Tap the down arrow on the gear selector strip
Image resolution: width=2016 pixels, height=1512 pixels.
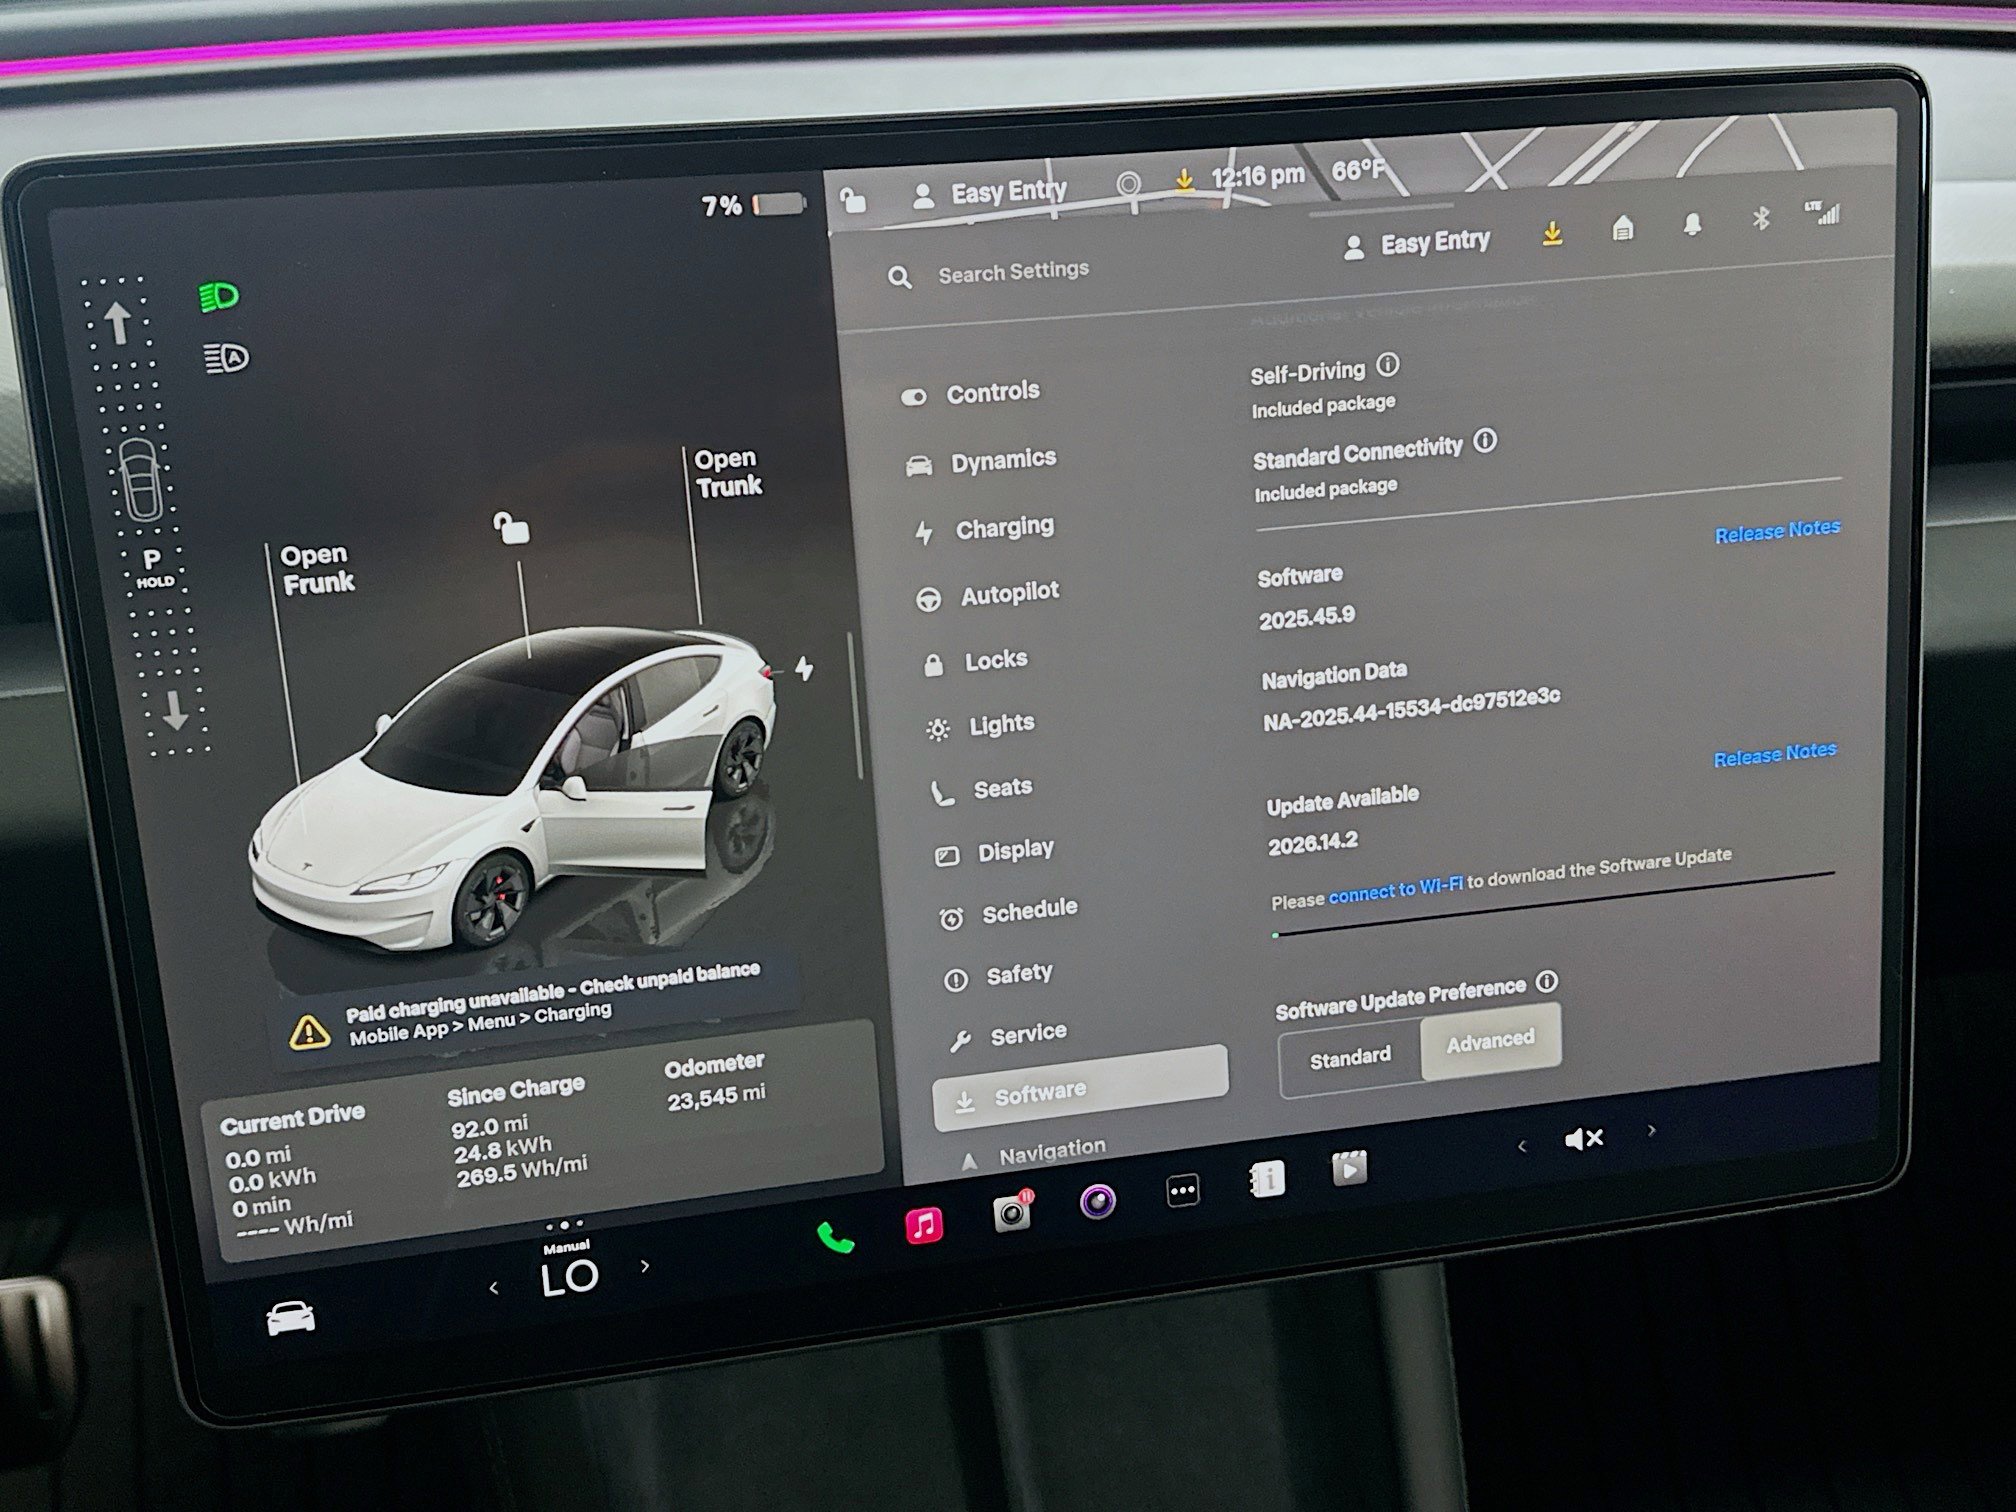(x=175, y=710)
